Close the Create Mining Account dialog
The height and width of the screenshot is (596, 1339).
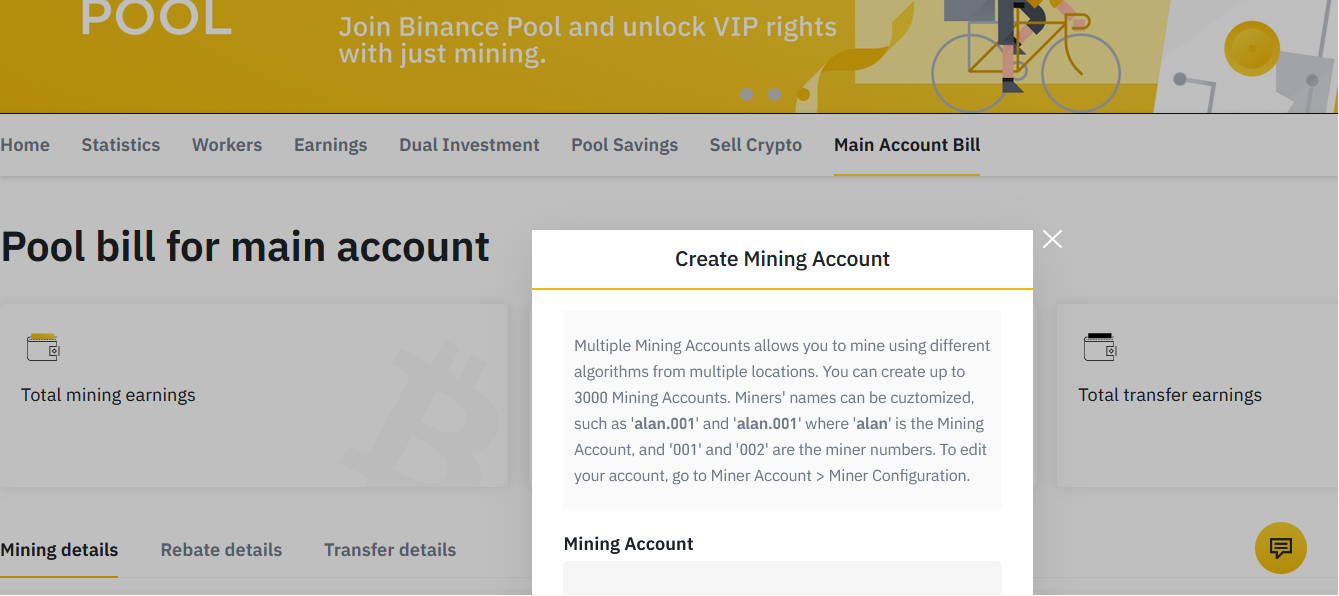1052,239
